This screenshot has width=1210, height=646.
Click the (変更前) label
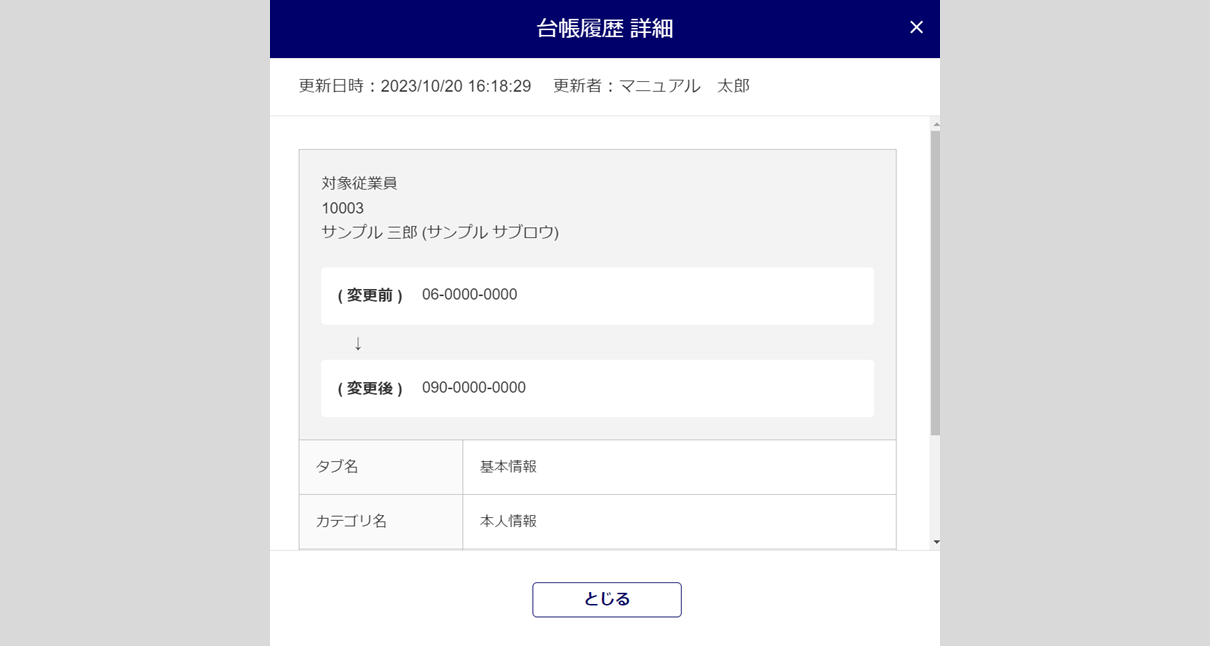[370, 296]
